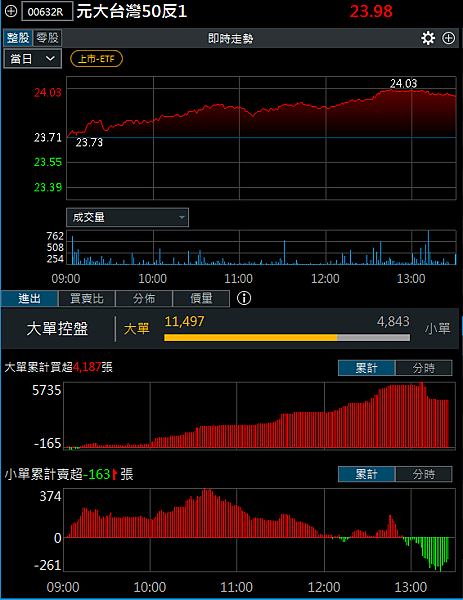
Task: Click the 小單 volume value 4,843
Action: click(x=393, y=321)
